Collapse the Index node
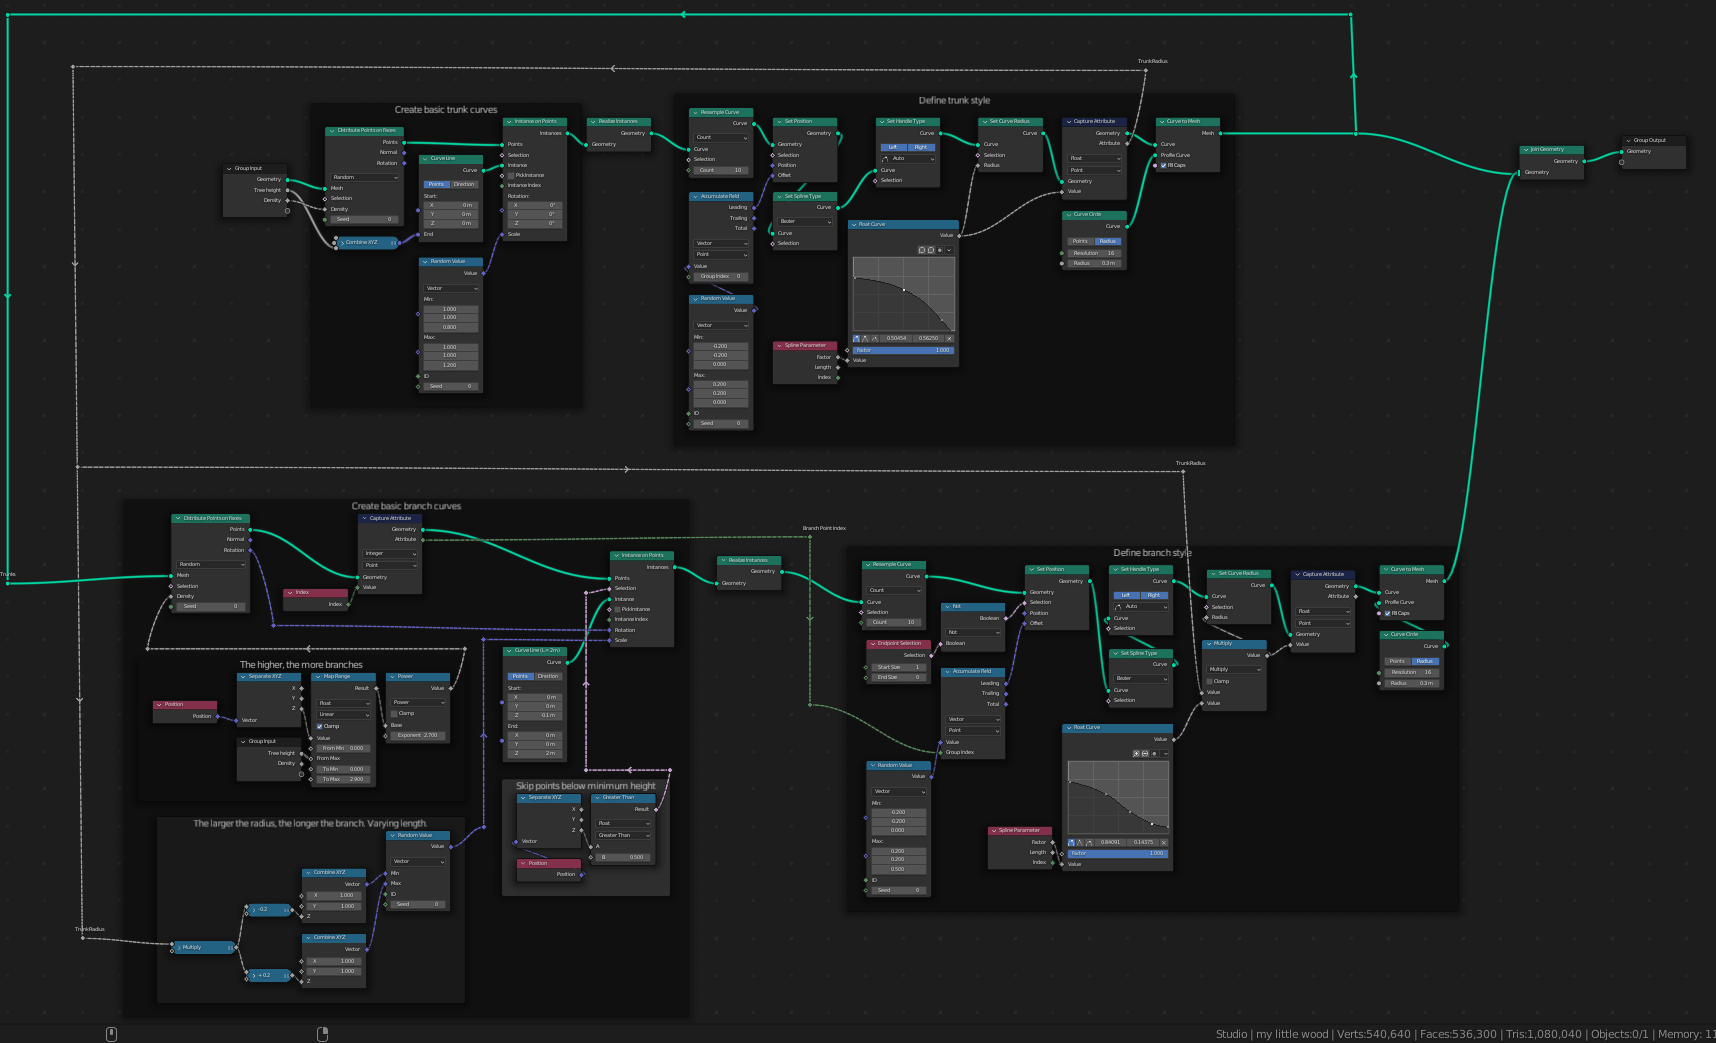The height and width of the screenshot is (1043, 1716). tap(289, 592)
